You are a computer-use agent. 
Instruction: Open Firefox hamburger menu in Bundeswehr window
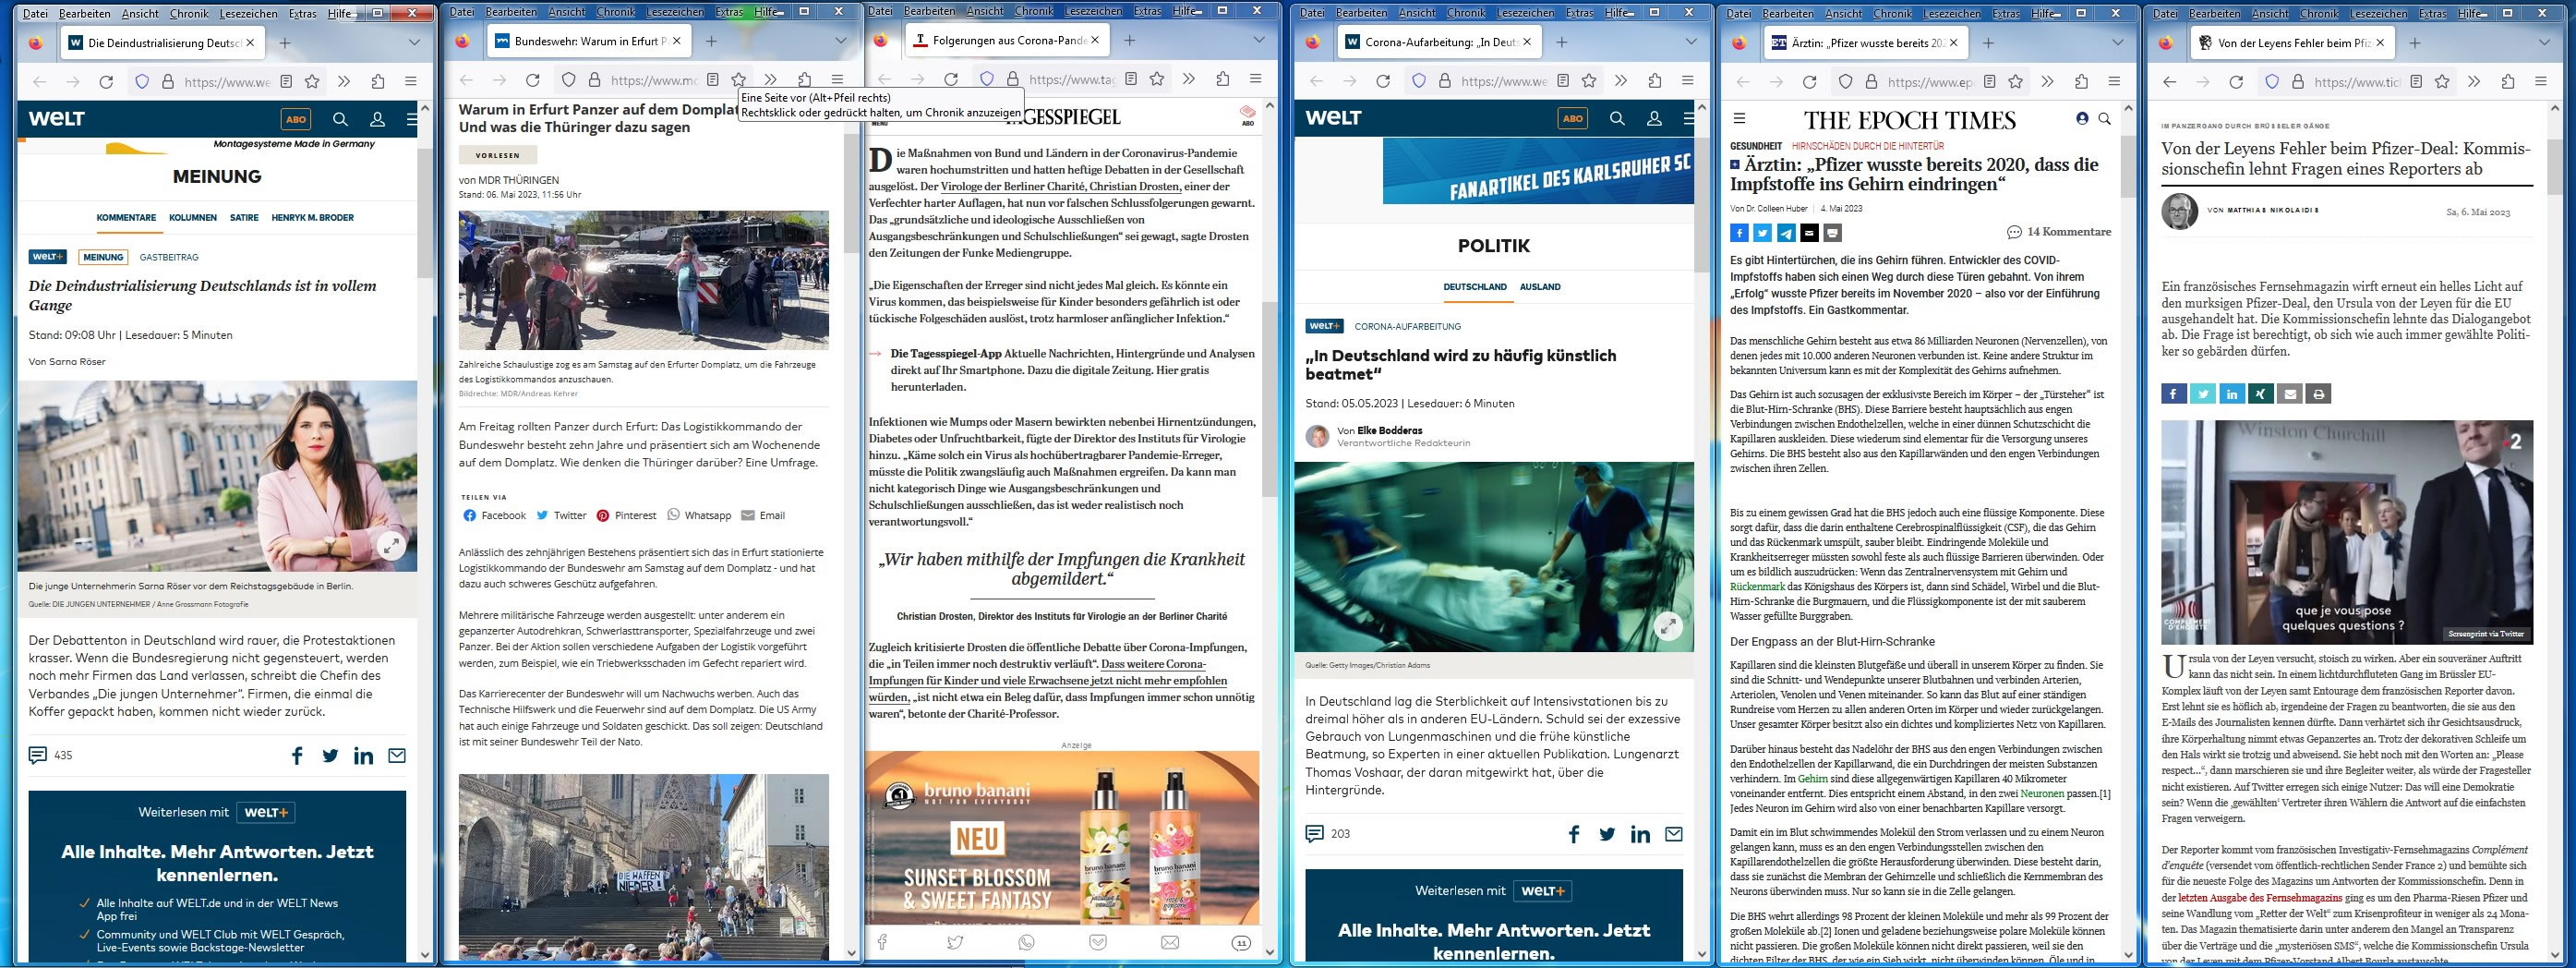[837, 80]
